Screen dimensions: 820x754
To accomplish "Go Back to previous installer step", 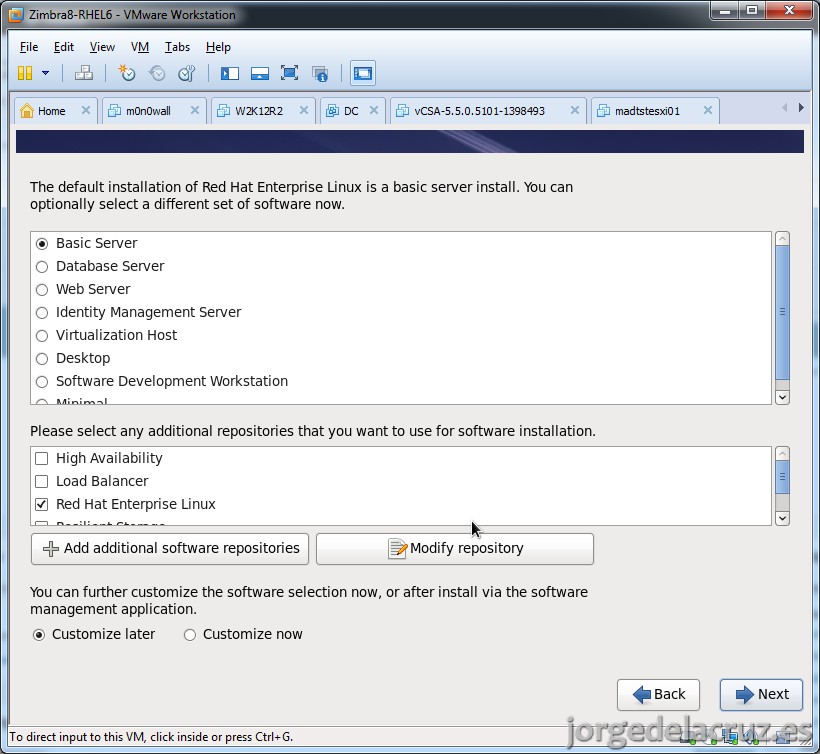I will tap(658, 694).
